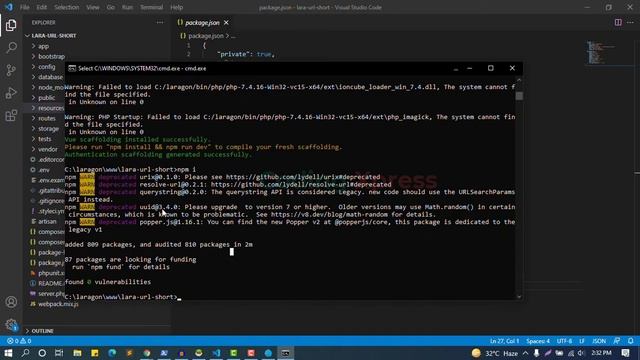Open the artisan file in explorer

tap(47, 221)
